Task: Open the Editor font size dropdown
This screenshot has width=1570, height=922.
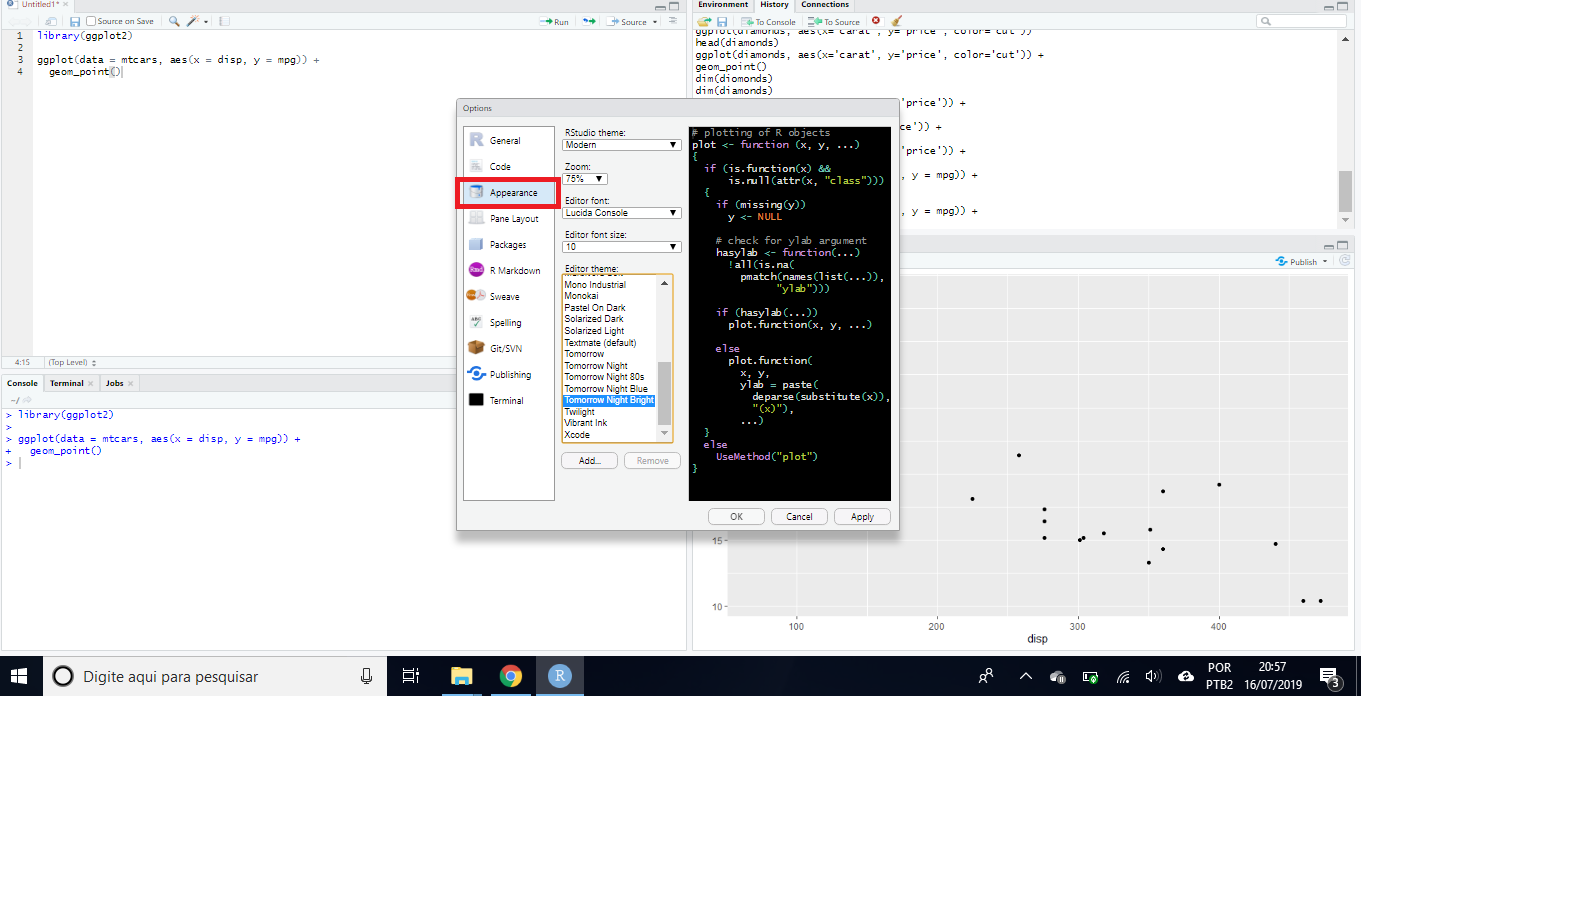Action: (x=621, y=247)
